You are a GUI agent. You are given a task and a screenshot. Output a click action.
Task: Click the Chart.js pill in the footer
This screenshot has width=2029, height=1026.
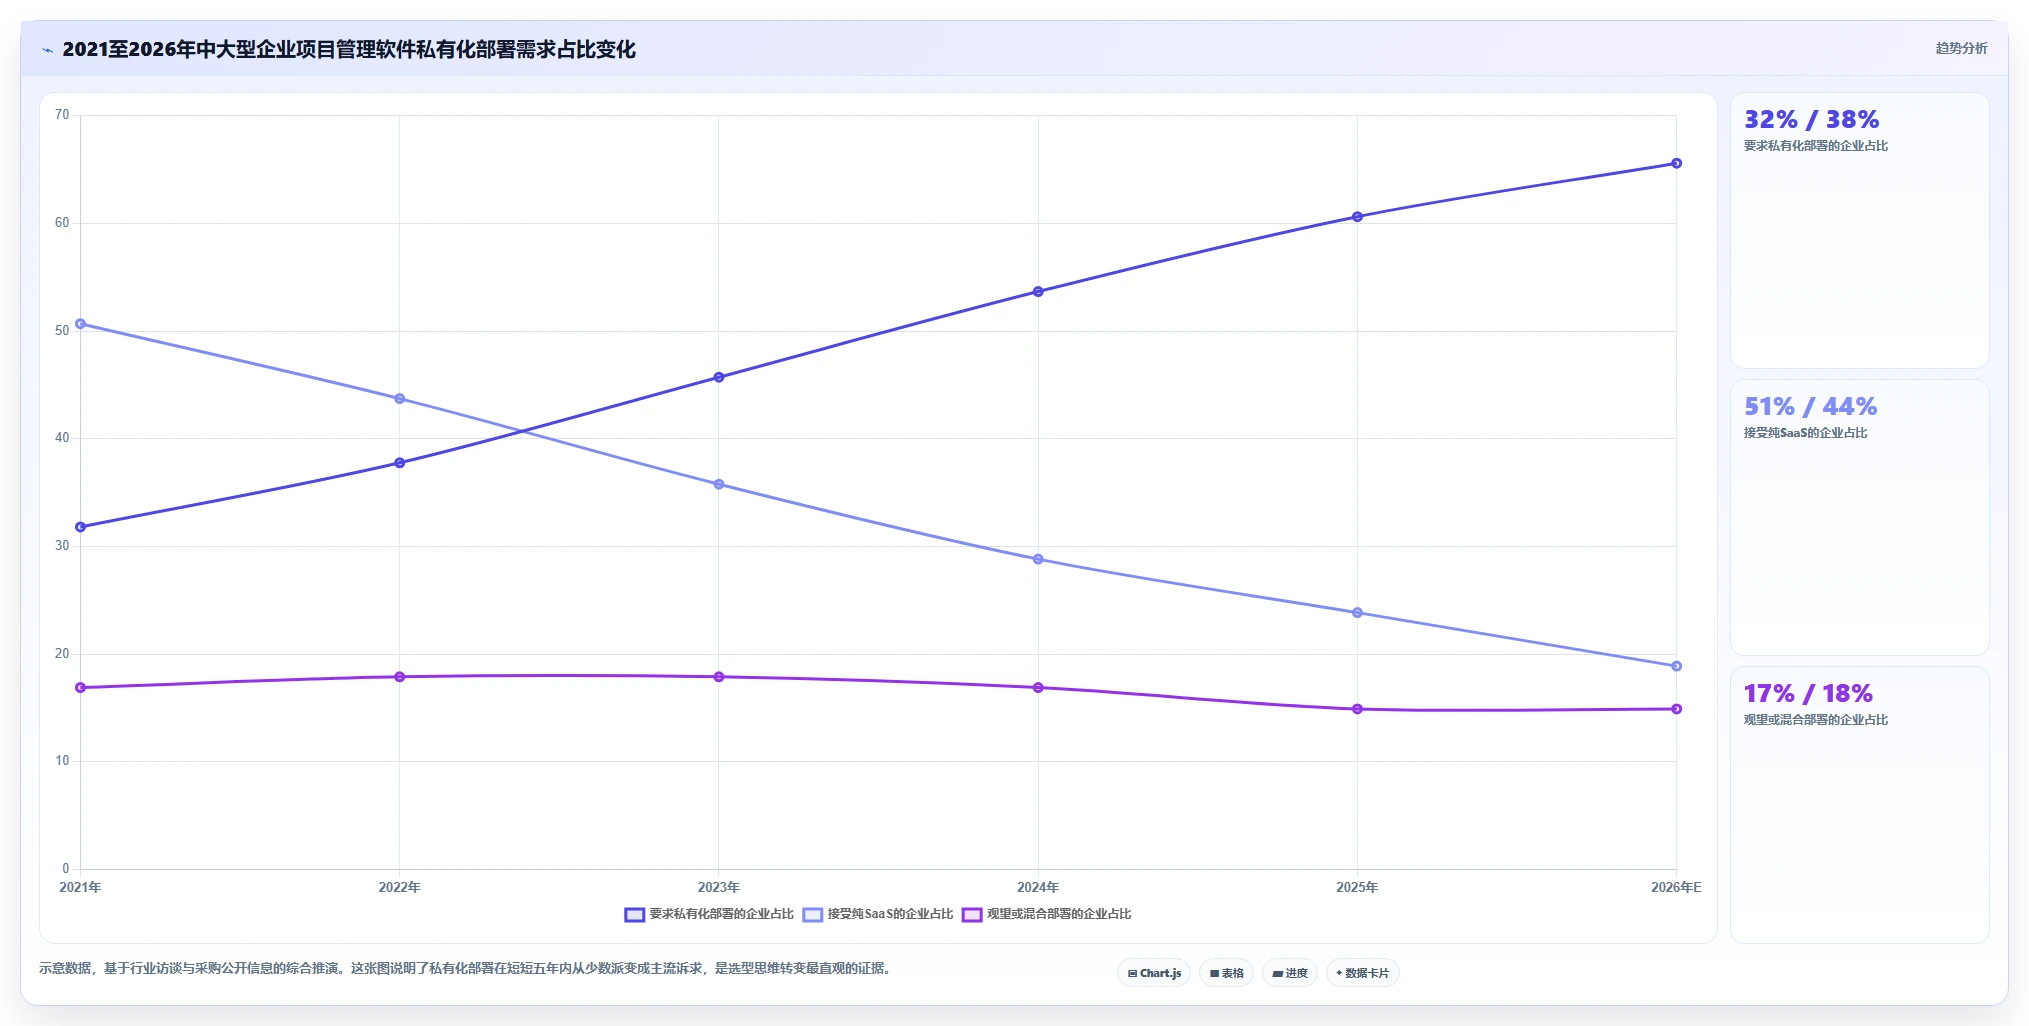1154,973
